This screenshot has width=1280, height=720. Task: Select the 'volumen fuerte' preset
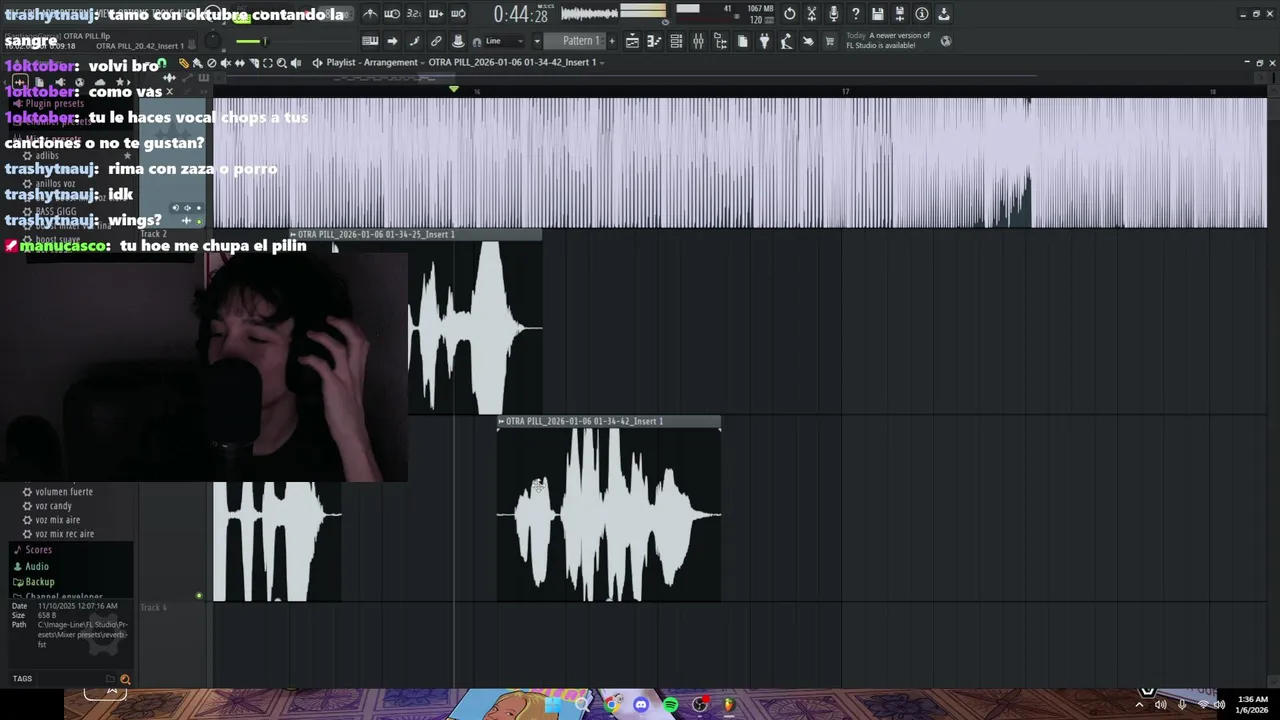[64, 492]
